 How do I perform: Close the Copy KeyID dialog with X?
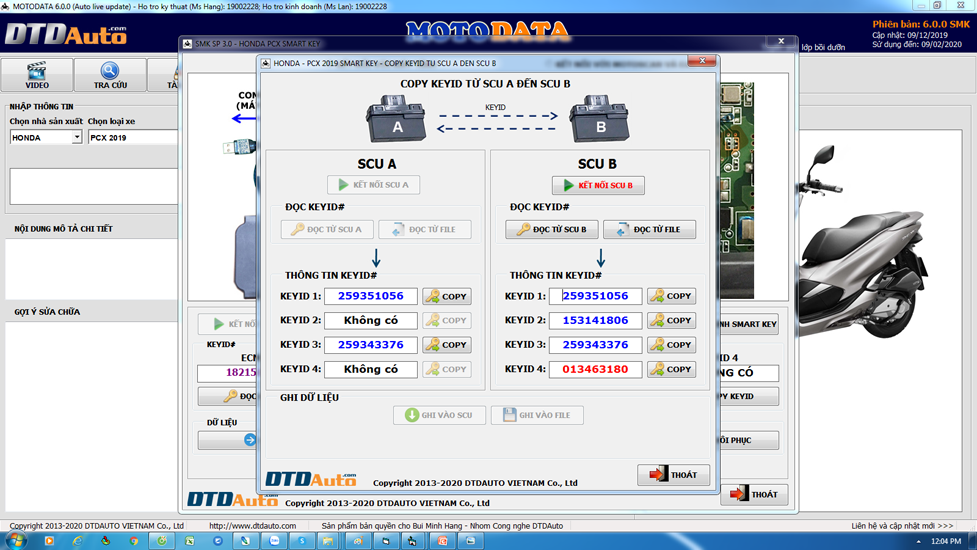[702, 61]
